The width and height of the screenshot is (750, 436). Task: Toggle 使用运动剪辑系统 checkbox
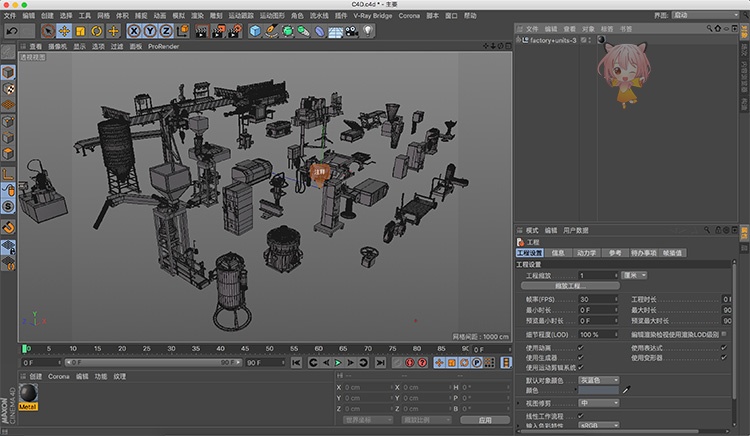click(580, 368)
